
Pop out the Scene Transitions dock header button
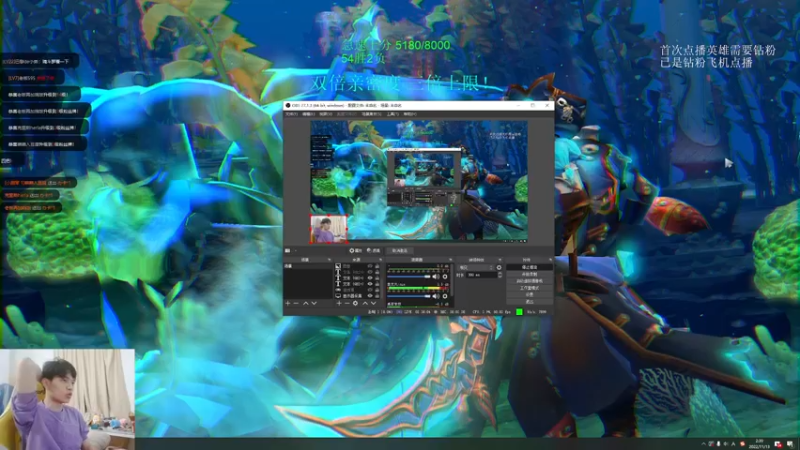pyautogui.click(x=500, y=260)
